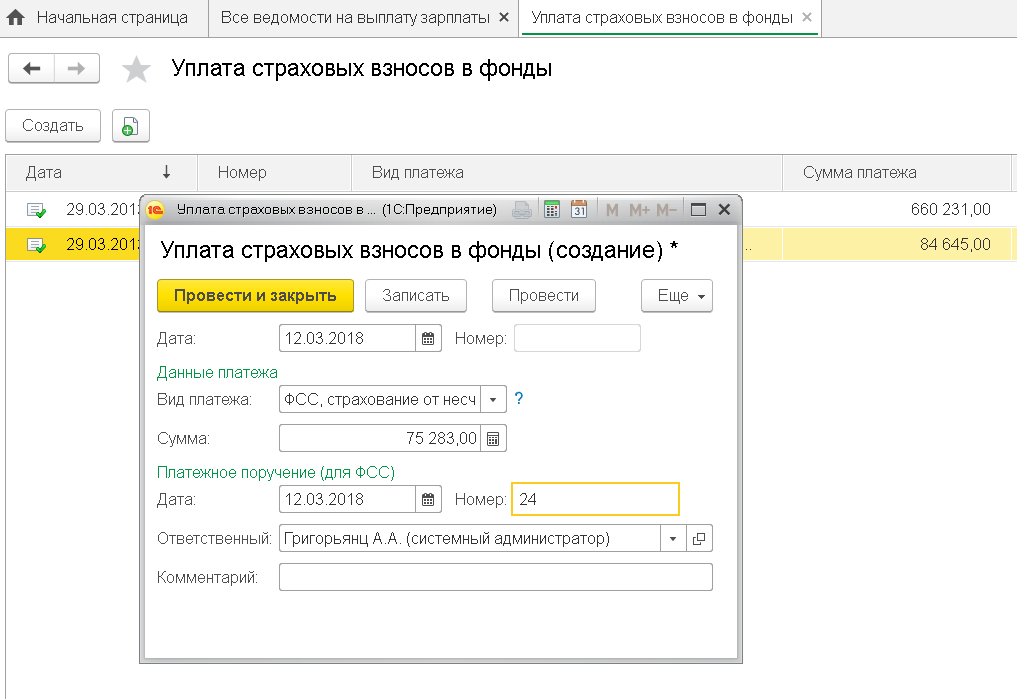Switch to Все ведомости на выплату зарплаты tab
The width and height of the screenshot is (1017, 699).
(x=355, y=18)
